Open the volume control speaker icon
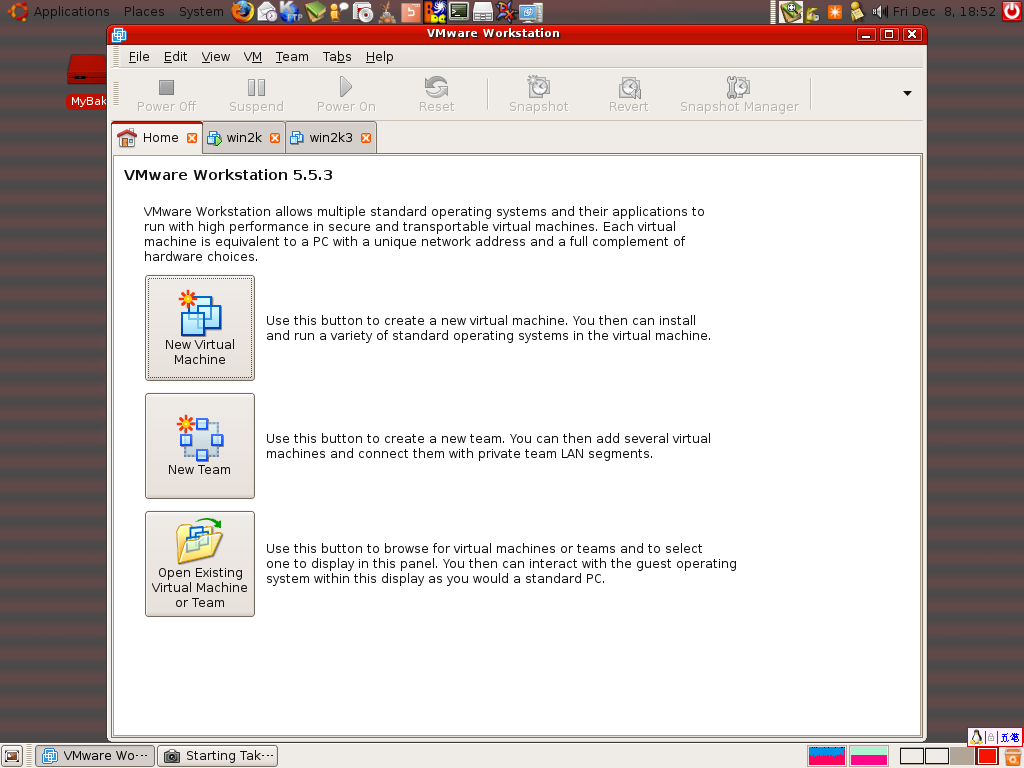Viewport: 1024px width, 768px height. pyautogui.click(x=879, y=12)
